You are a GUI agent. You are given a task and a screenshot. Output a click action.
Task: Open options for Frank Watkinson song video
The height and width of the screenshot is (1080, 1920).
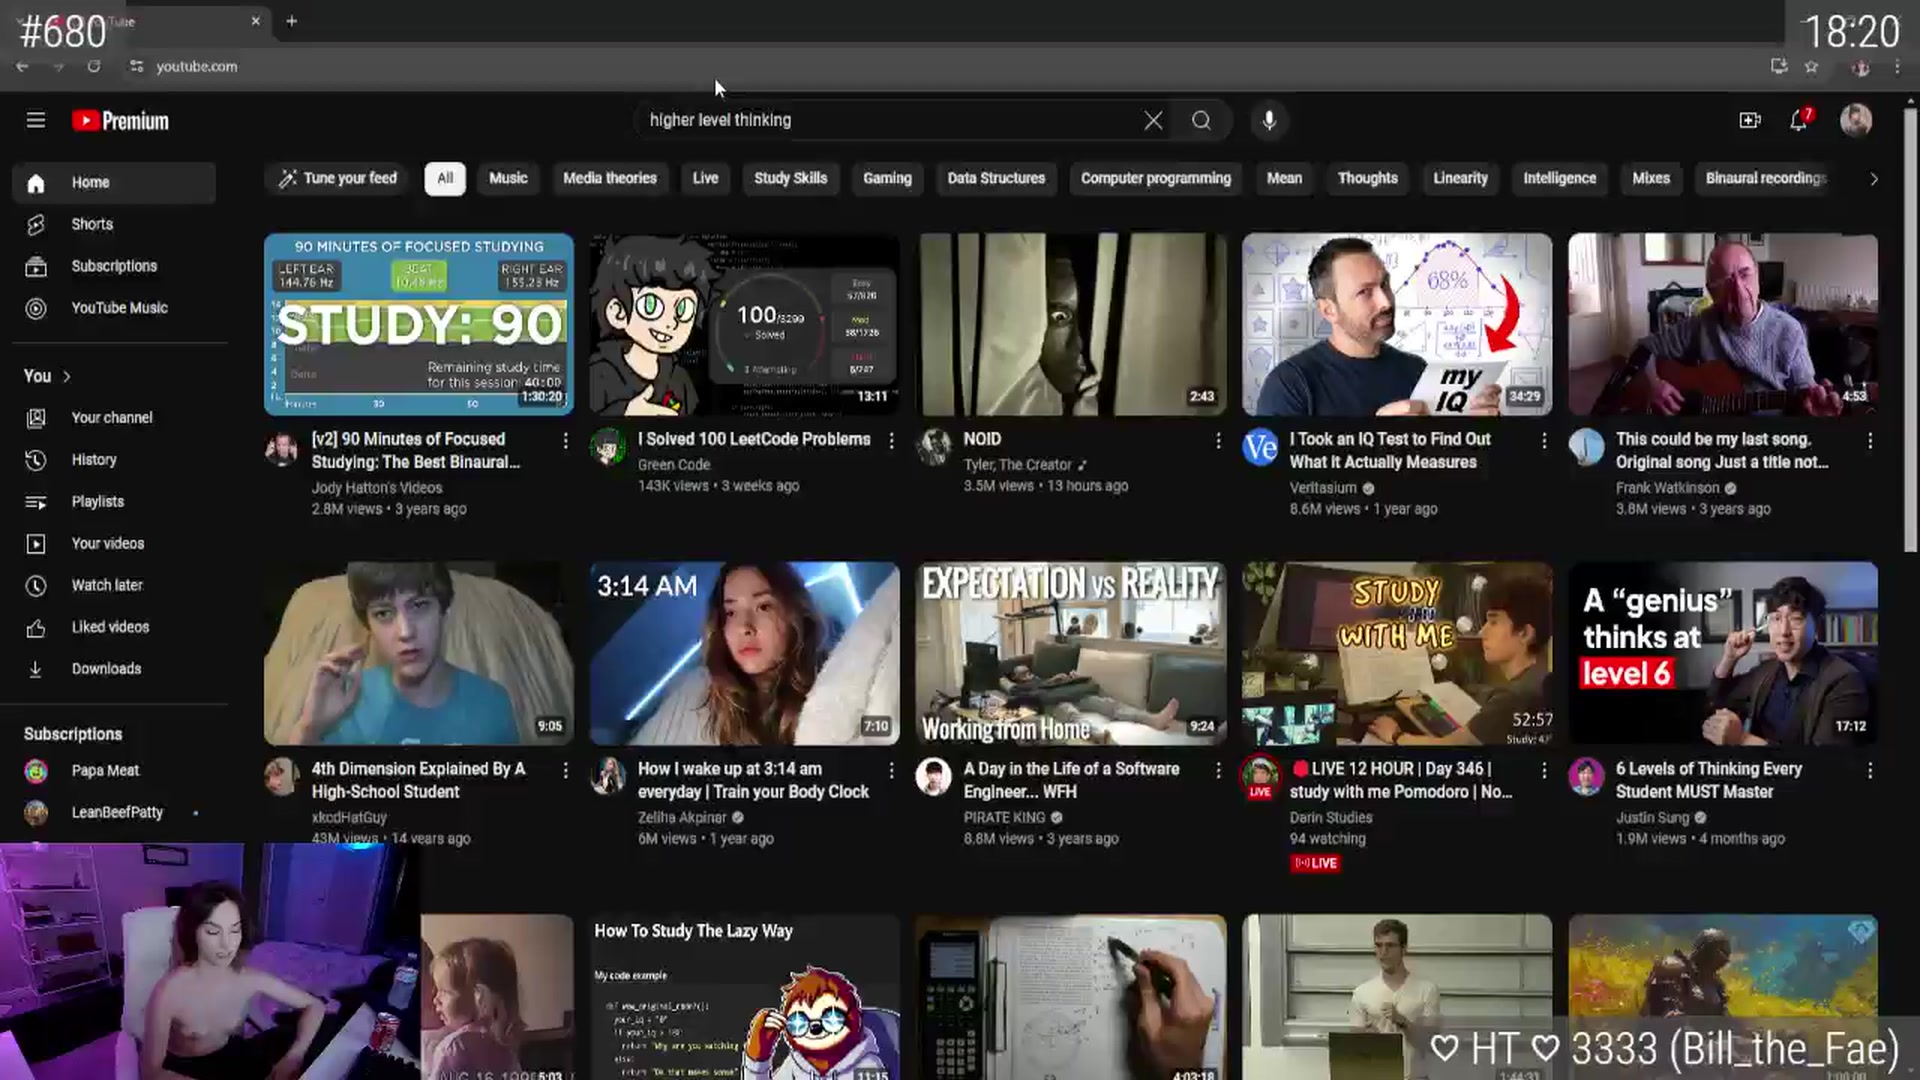coord(1869,441)
